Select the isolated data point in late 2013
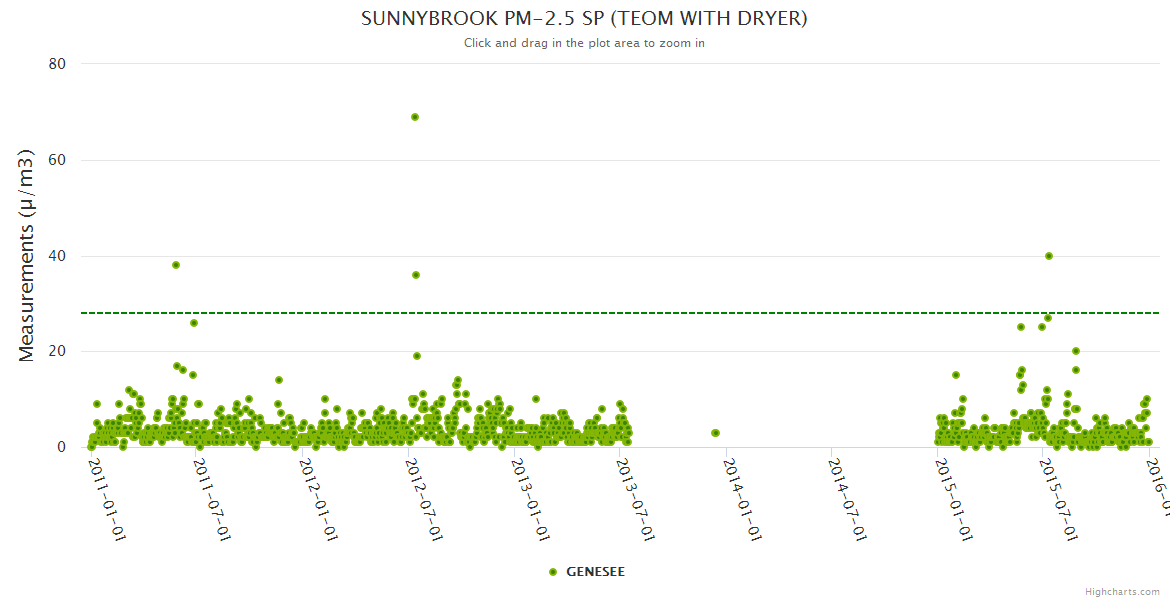 tap(715, 433)
